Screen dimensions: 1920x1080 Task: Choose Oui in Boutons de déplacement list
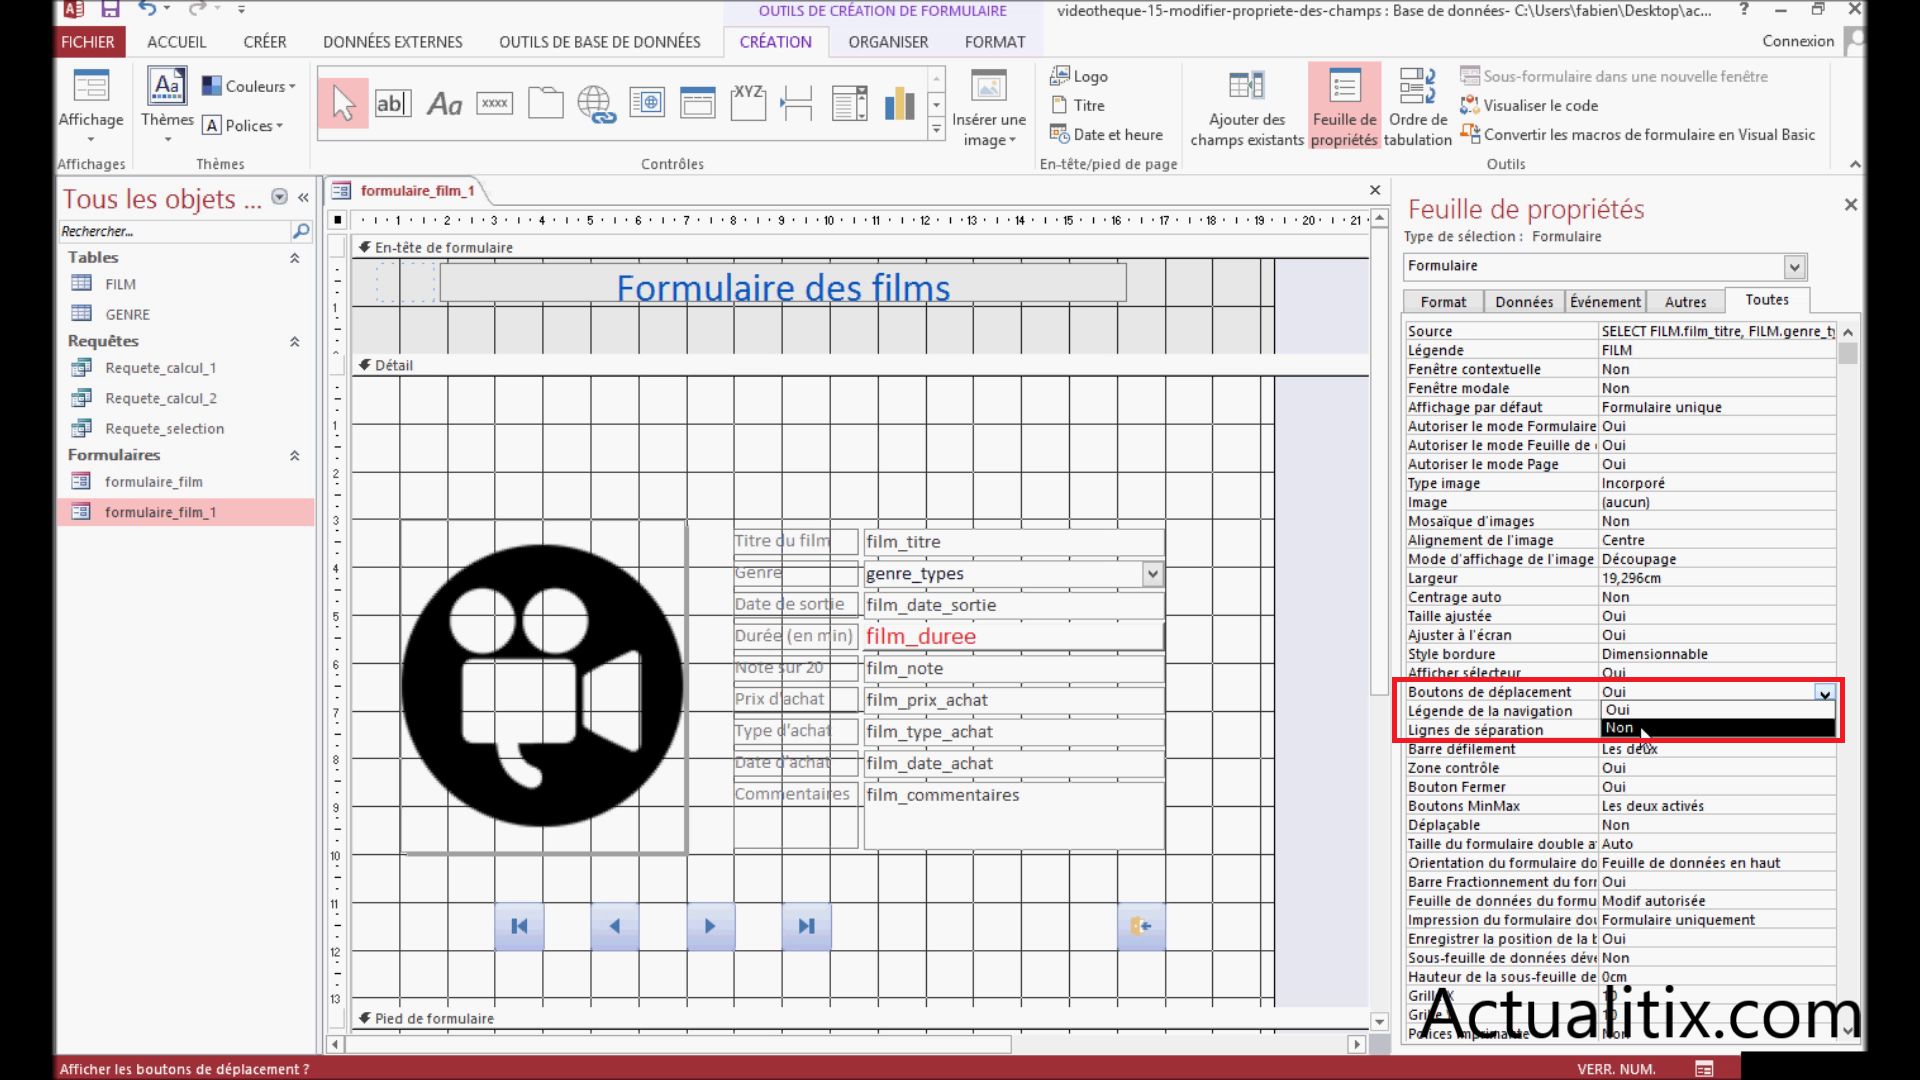coord(1718,710)
